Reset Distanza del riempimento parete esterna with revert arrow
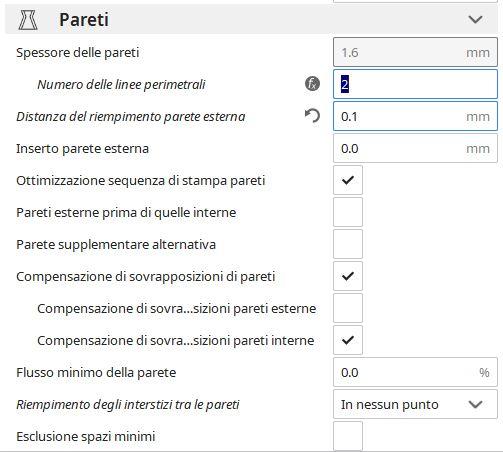The height and width of the screenshot is (452, 503). click(312, 116)
